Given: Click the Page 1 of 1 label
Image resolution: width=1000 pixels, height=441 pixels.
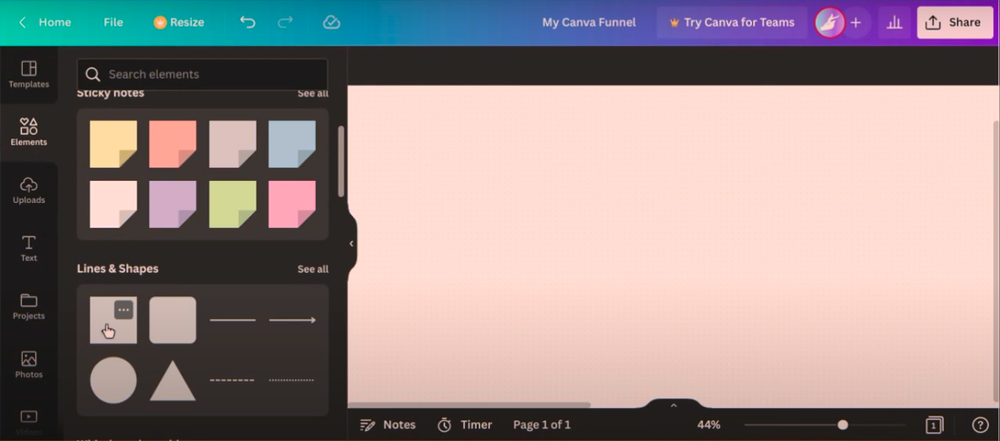Looking at the screenshot, I should [x=542, y=425].
